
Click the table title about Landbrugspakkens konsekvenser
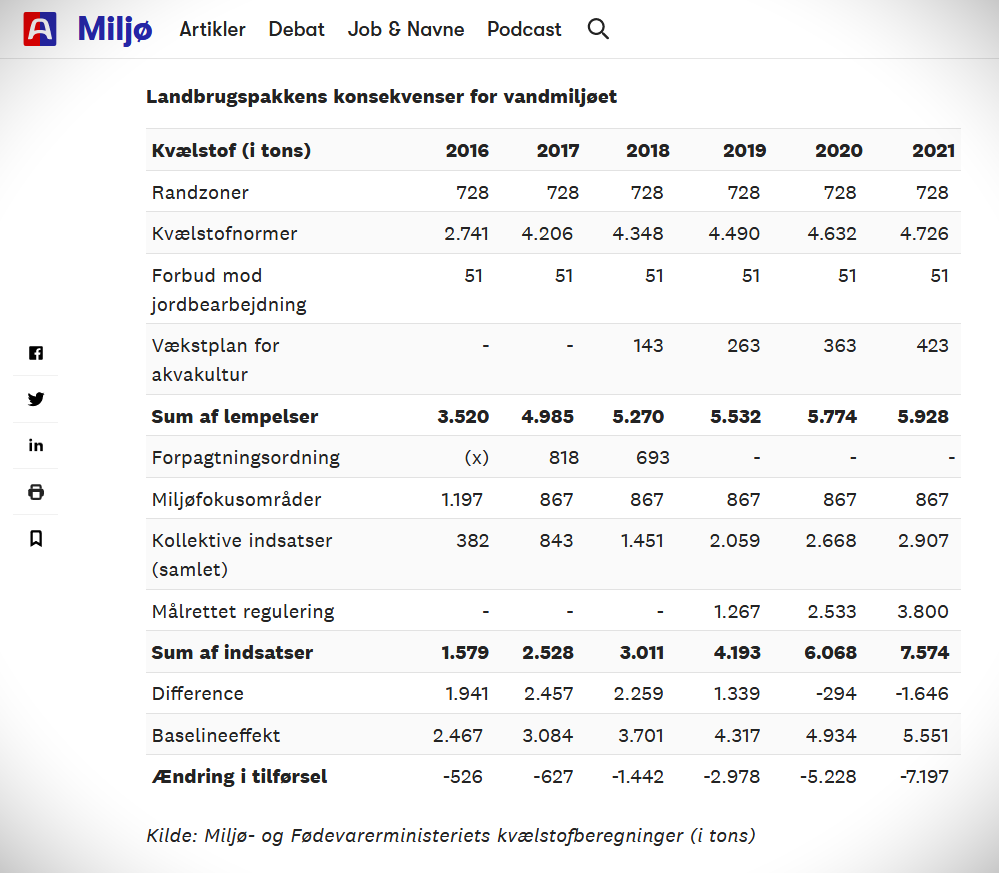point(381,97)
